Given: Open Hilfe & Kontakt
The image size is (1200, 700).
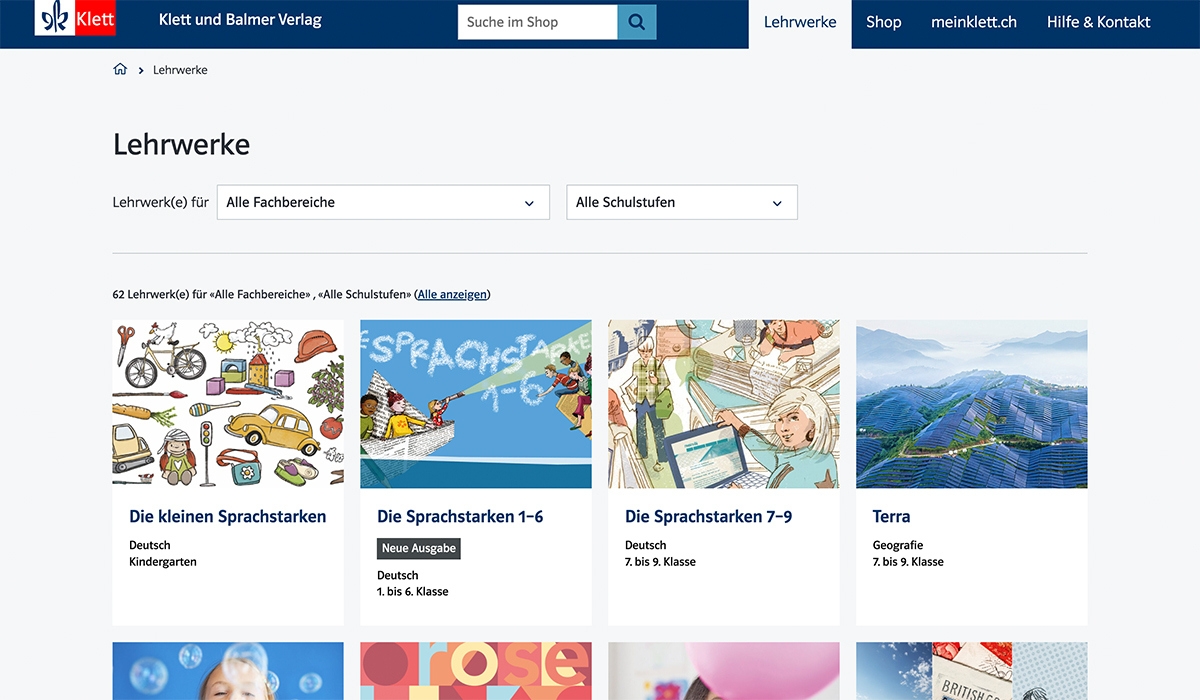Looking at the screenshot, I should pos(1099,22).
